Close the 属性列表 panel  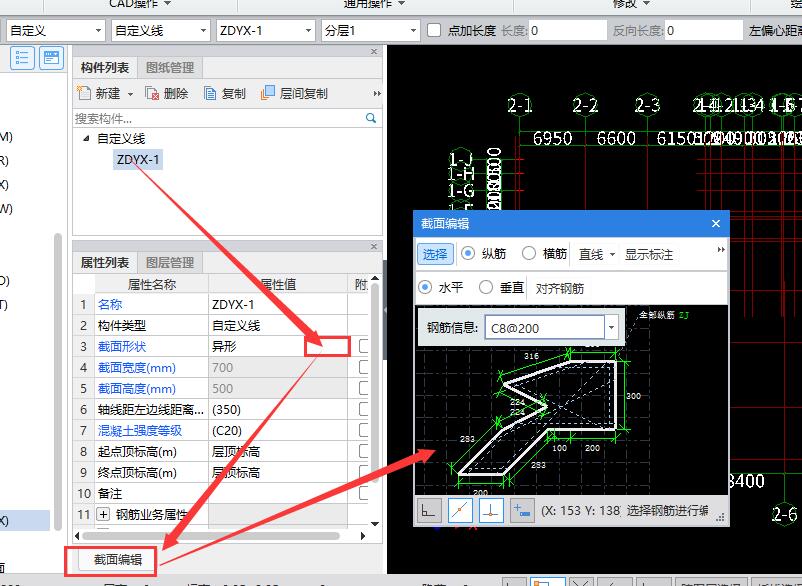[374, 246]
